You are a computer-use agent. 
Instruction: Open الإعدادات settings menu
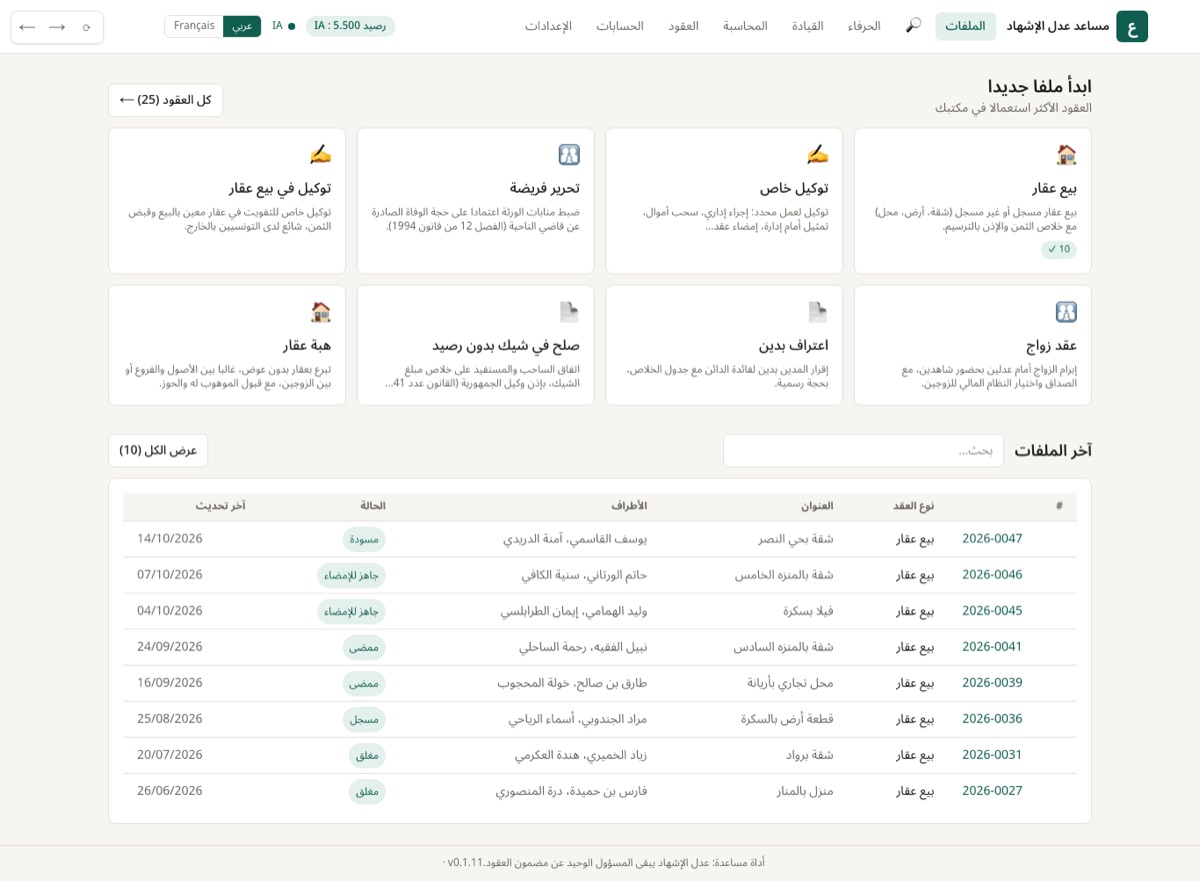click(x=548, y=26)
